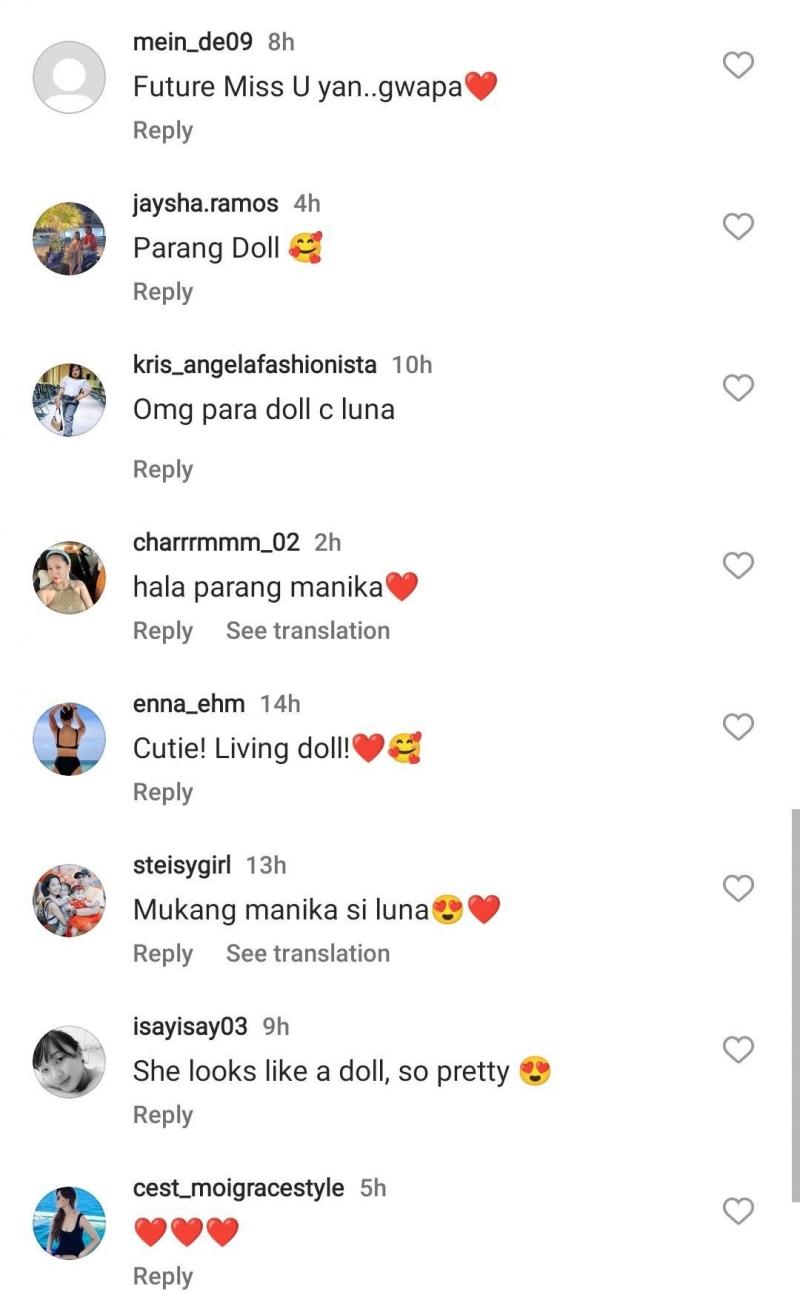Reply to mein_de09's comment
Screen dimensions: 800x1297
tap(163, 131)
